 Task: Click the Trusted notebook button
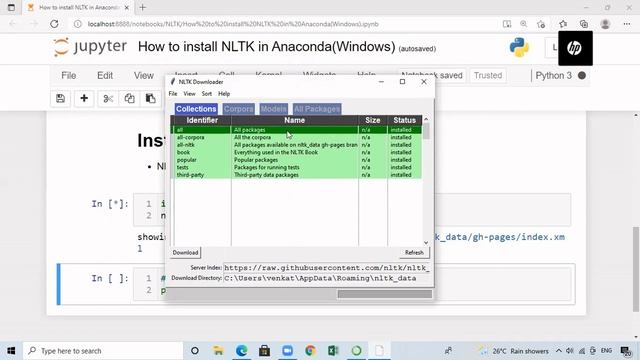pyautogui.click(x=488, y=76)
